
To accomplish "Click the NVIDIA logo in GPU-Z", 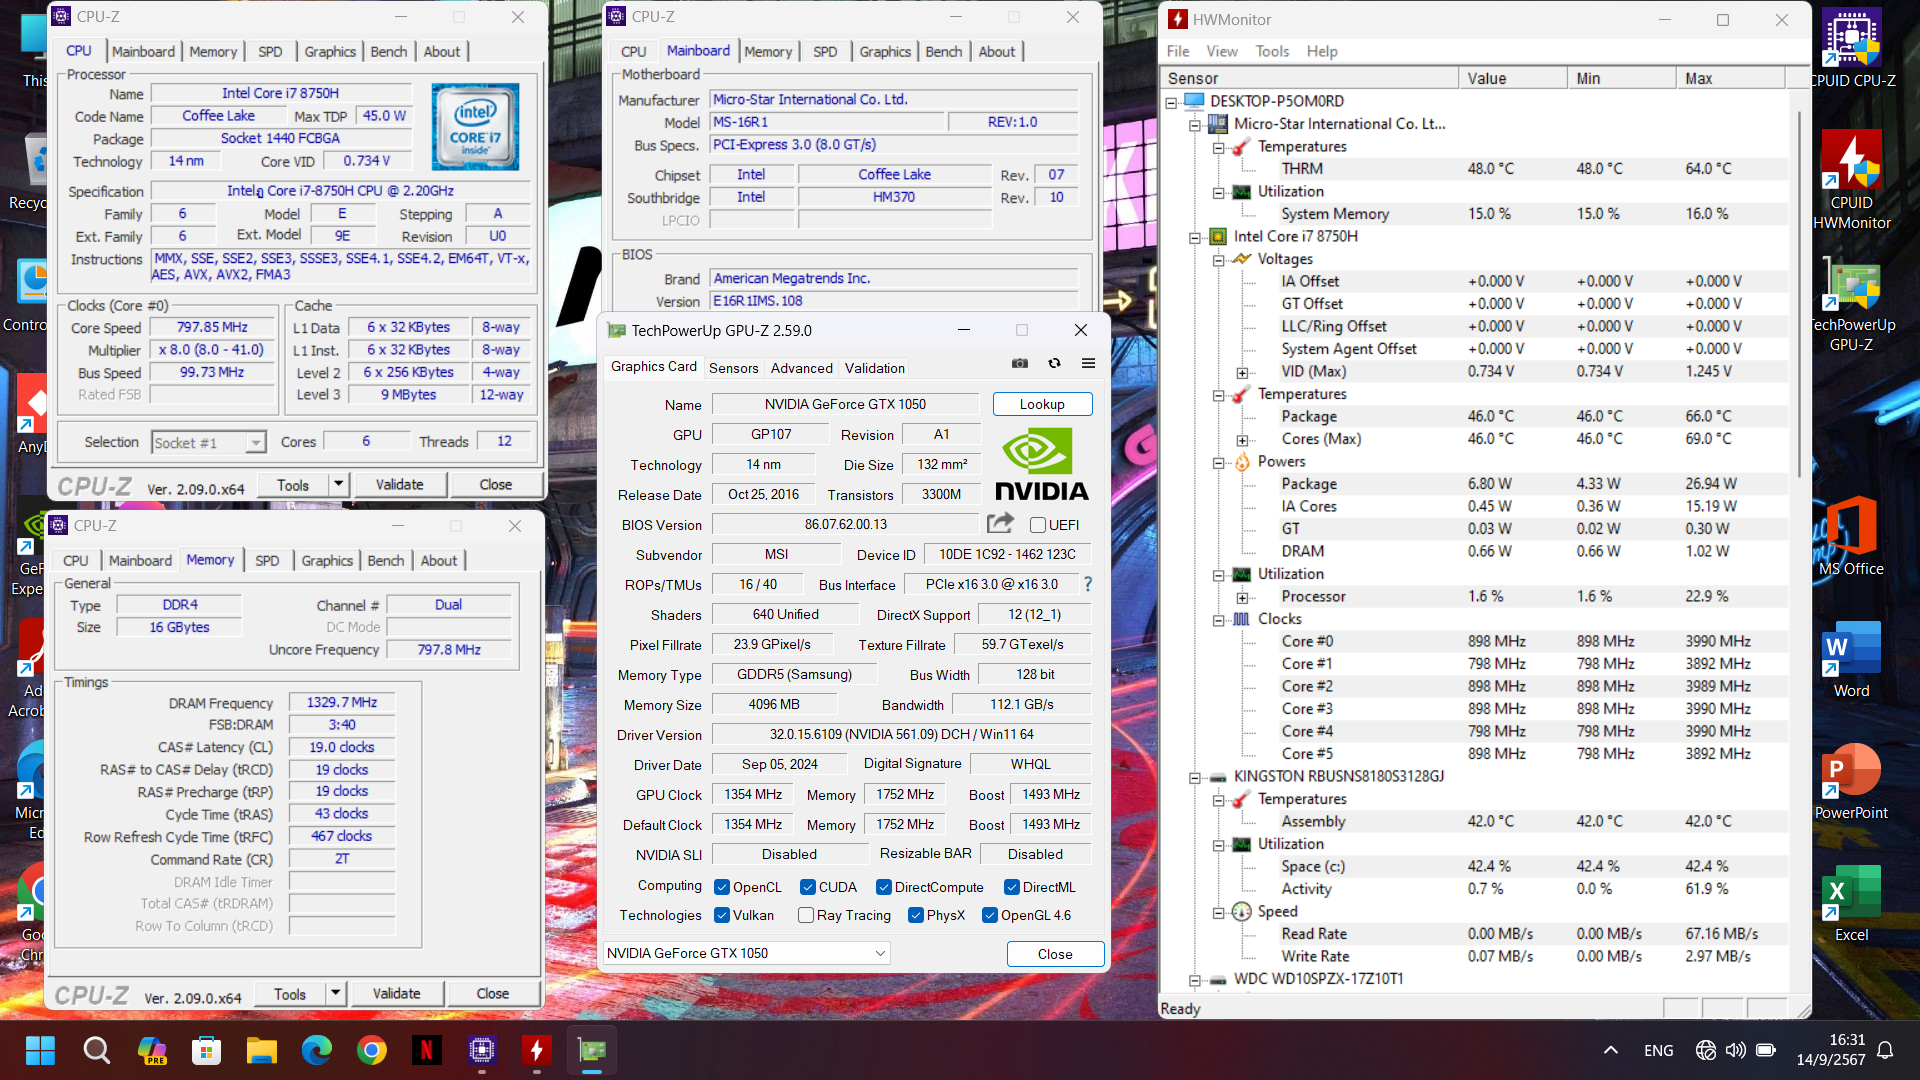I will 1041,464.
